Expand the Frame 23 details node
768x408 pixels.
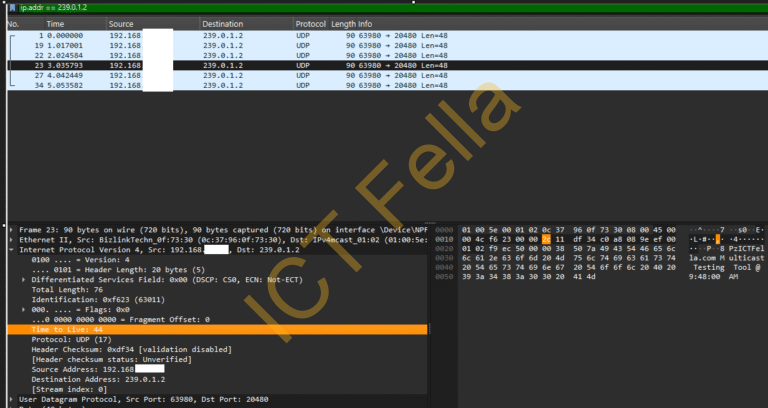[x=11, y=230]
